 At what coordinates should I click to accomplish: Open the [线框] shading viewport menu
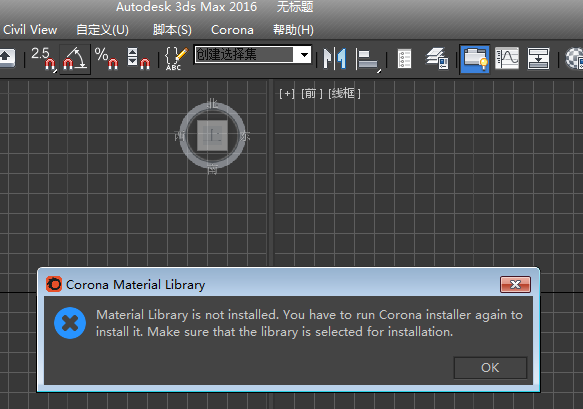coord(344,94)
